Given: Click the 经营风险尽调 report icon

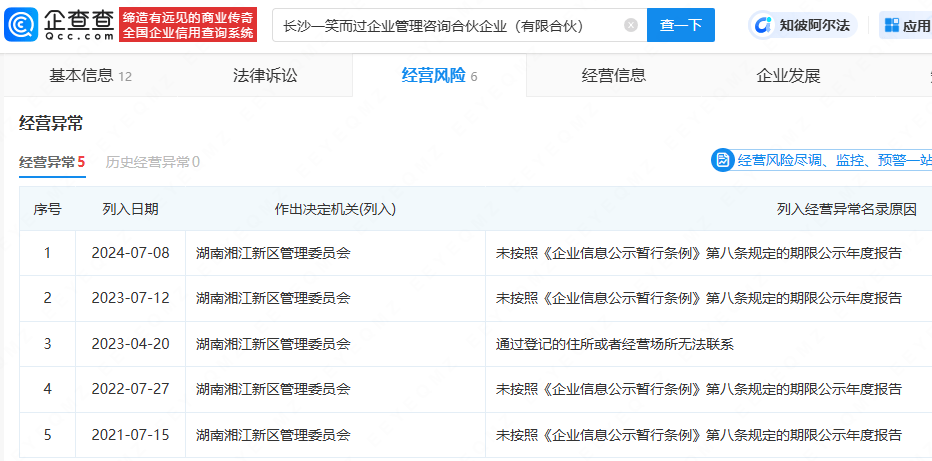Looking at the screenshot, I should 723,160.
